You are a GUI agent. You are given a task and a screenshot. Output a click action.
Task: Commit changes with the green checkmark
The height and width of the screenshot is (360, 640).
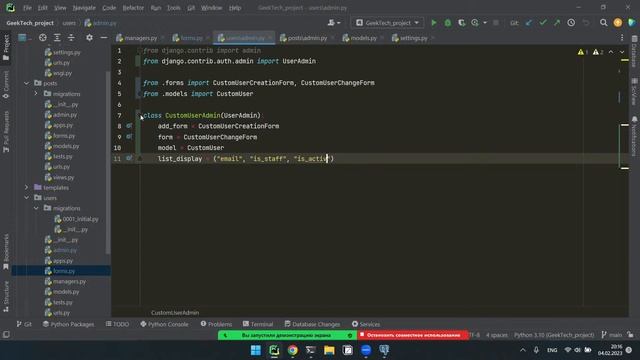tap(543, 23)
